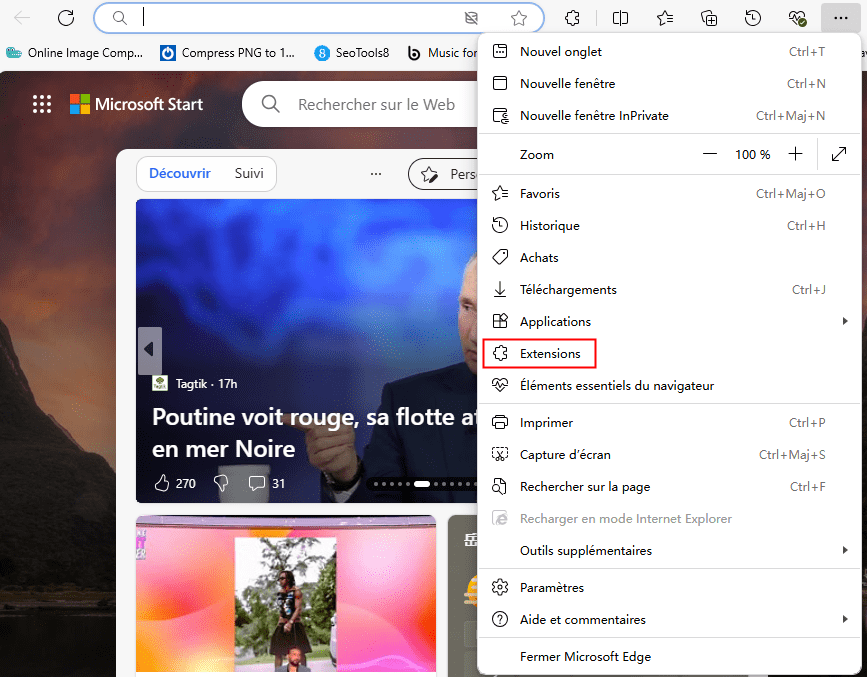The height and width of the screenshot is (677, 867).
Task: Click the Microsoft Start logo
Action: pyautogui.click(x=136, y=104)
